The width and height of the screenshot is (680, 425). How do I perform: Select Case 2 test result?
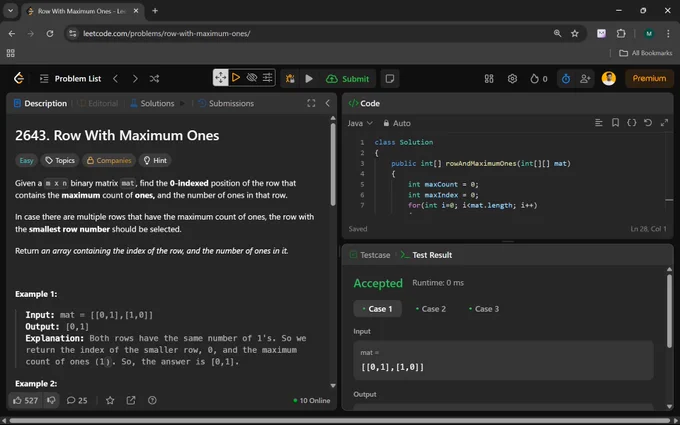(430, 309)
